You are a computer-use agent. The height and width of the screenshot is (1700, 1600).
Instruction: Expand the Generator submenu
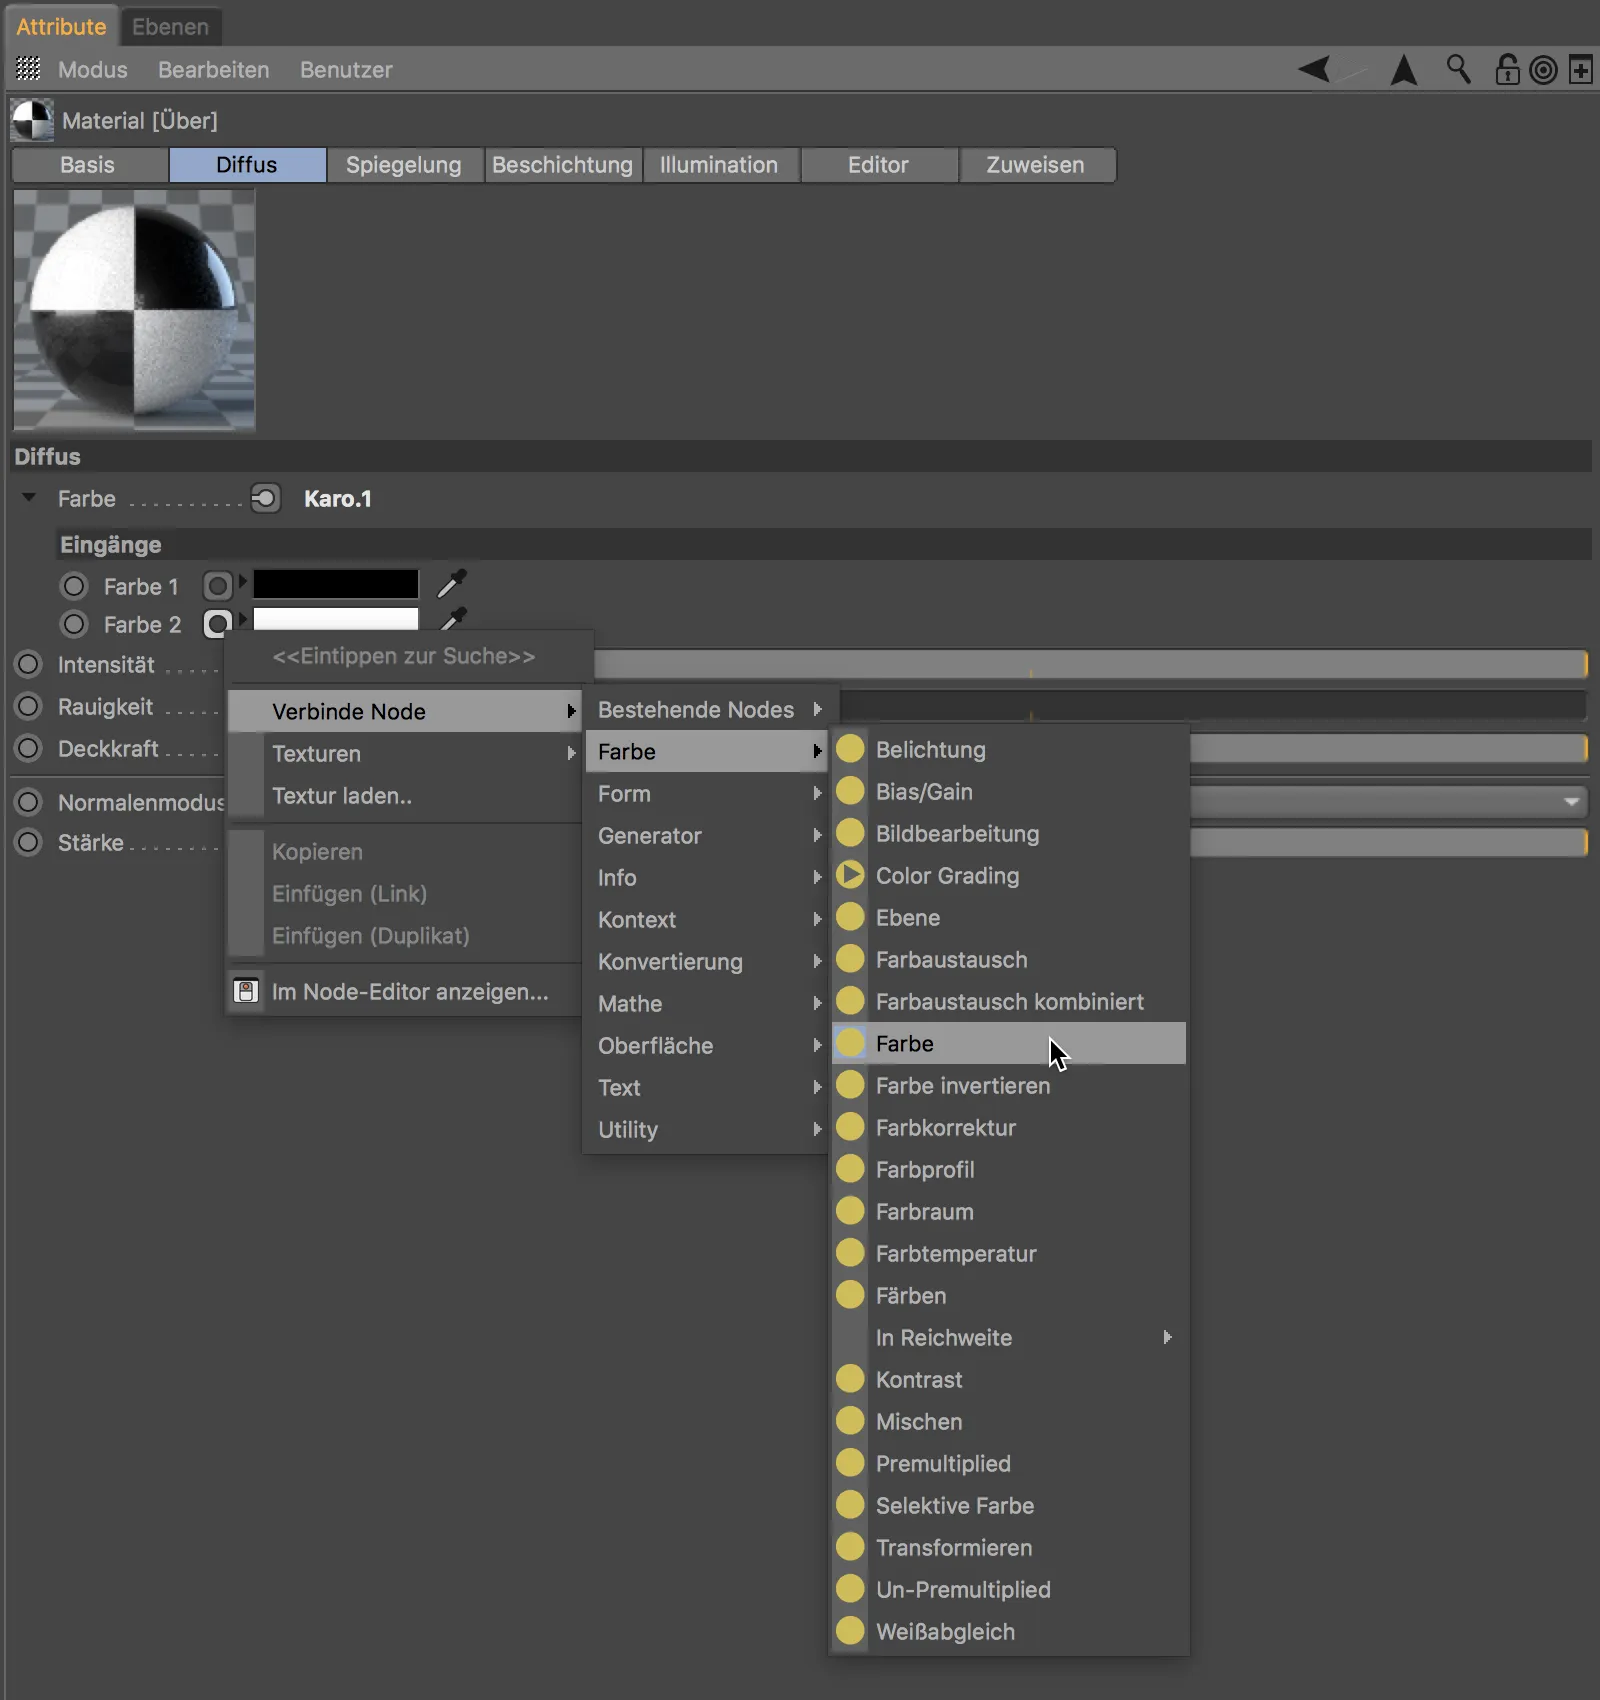707,835
